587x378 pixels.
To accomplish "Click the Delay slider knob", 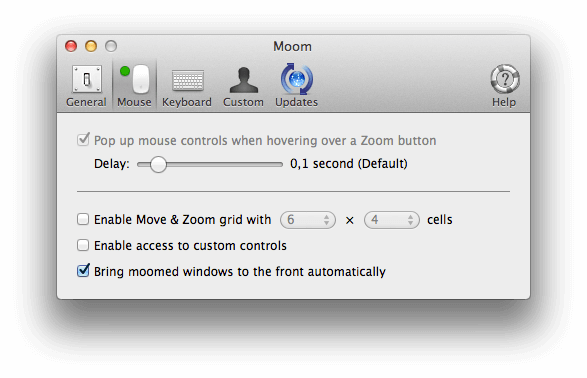I will point(158,164).
